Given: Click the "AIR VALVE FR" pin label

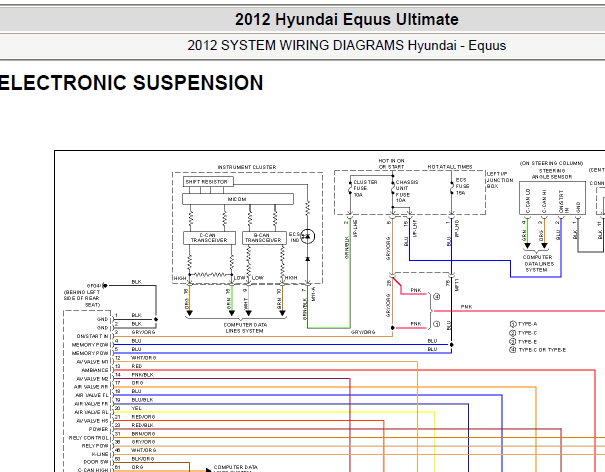Looking at the screenshot, I should tap(92, 404).
